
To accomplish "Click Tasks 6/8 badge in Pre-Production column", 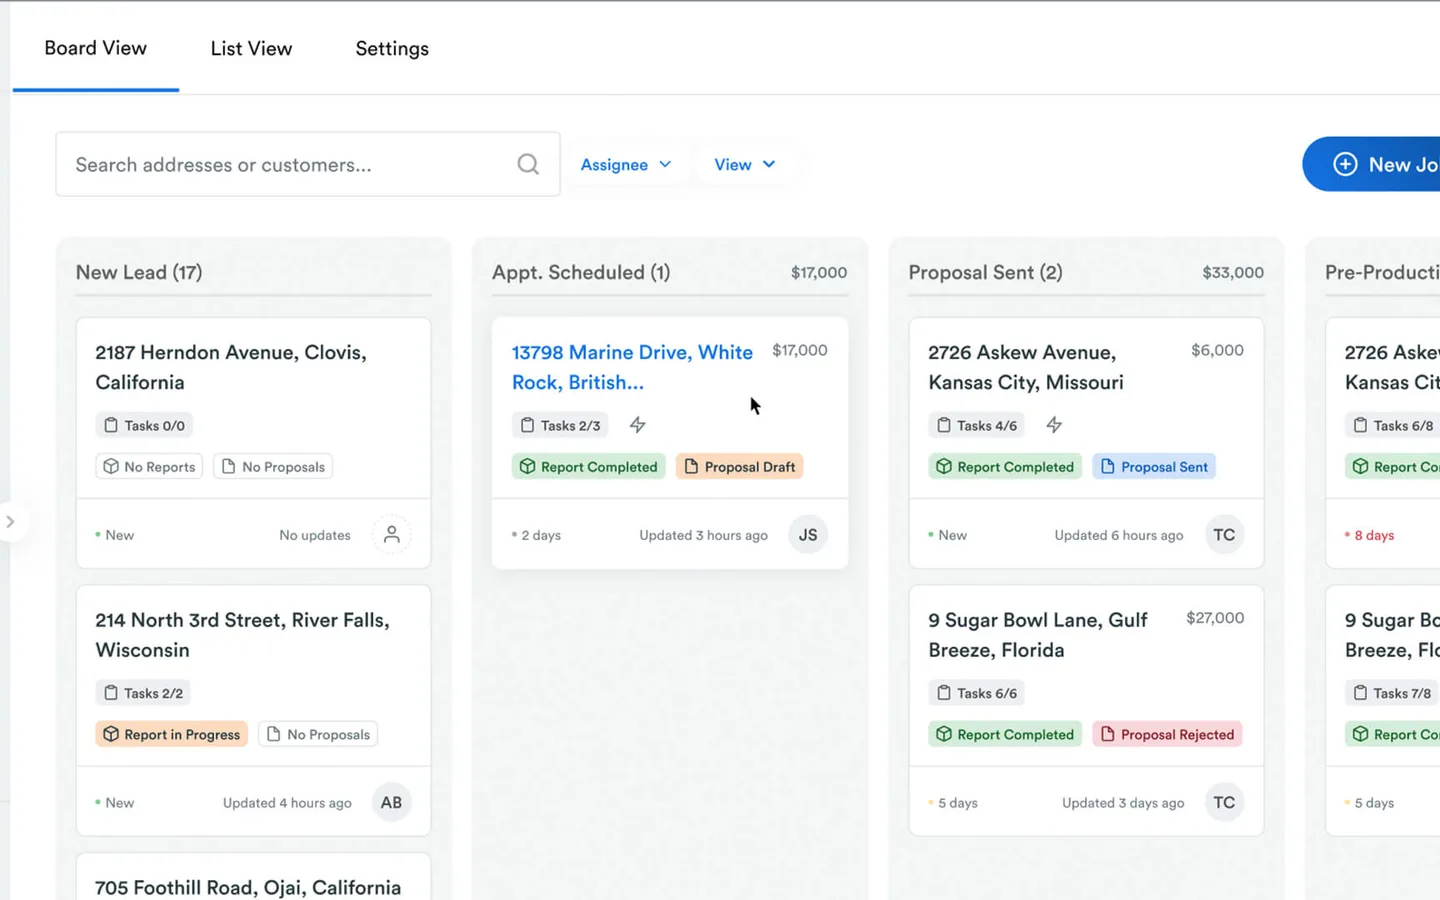I will 1392,425.
